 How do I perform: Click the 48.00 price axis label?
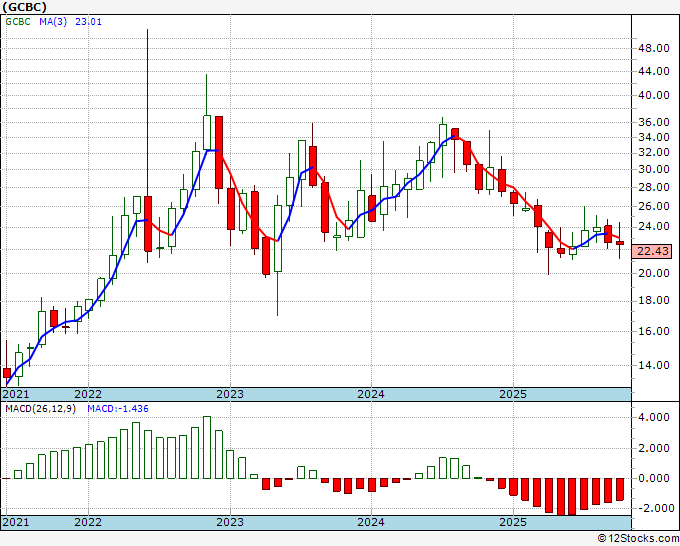[x=654, y=48]
